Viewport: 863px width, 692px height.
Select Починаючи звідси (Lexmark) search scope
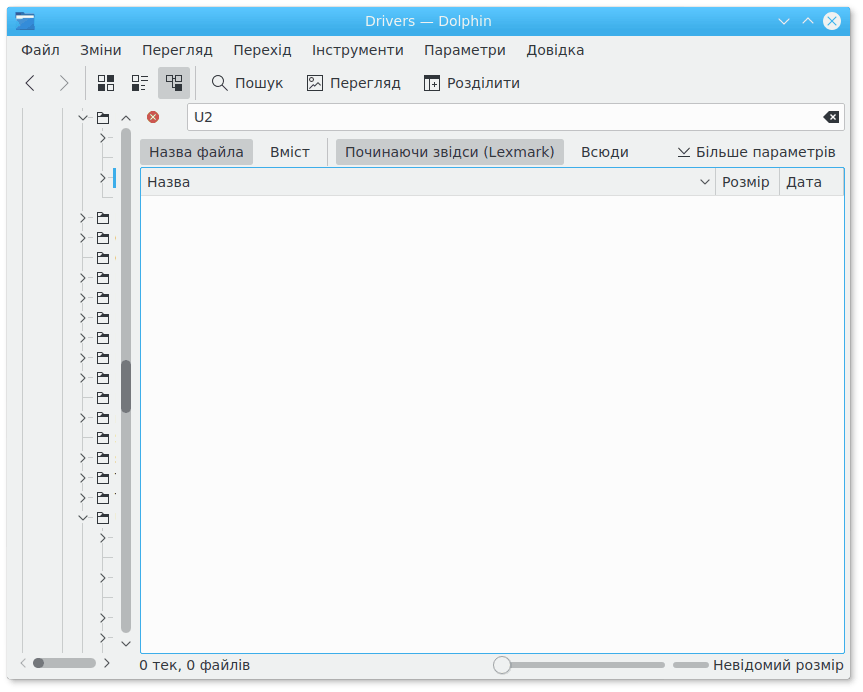coord(450,152)
